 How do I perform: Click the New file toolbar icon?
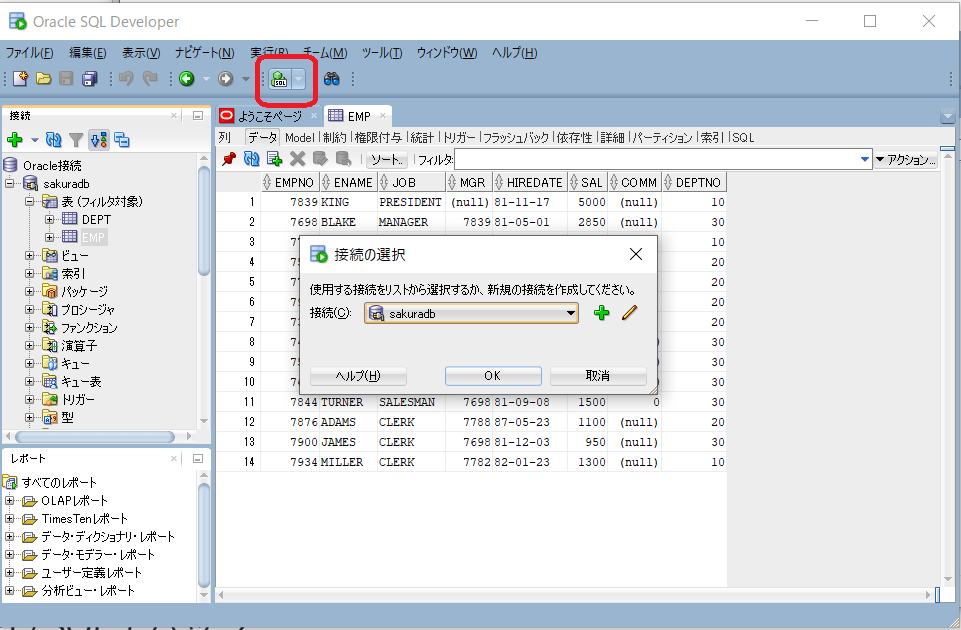click(20, 78)
